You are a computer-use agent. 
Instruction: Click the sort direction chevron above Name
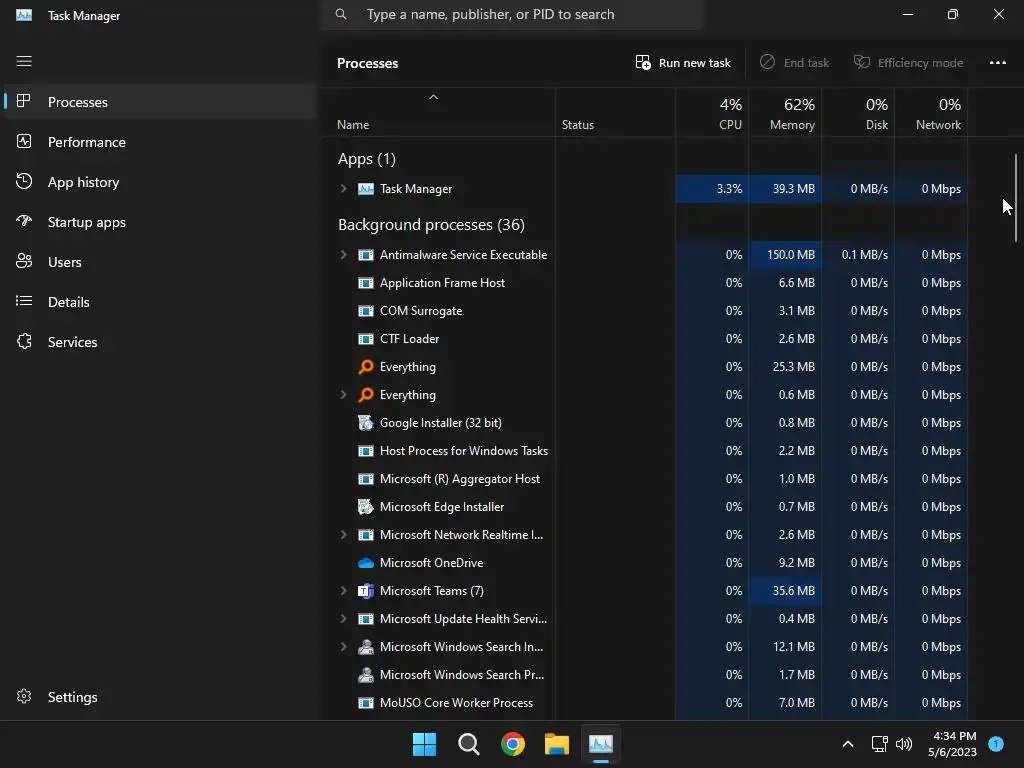click(433, 97)
